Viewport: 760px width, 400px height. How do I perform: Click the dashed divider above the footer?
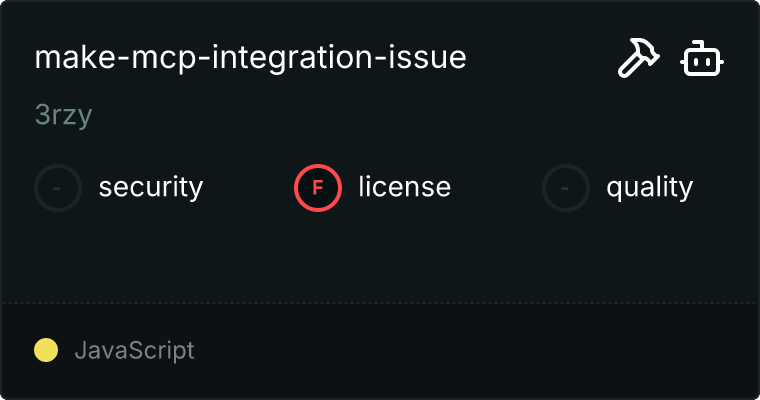(380, 302)
